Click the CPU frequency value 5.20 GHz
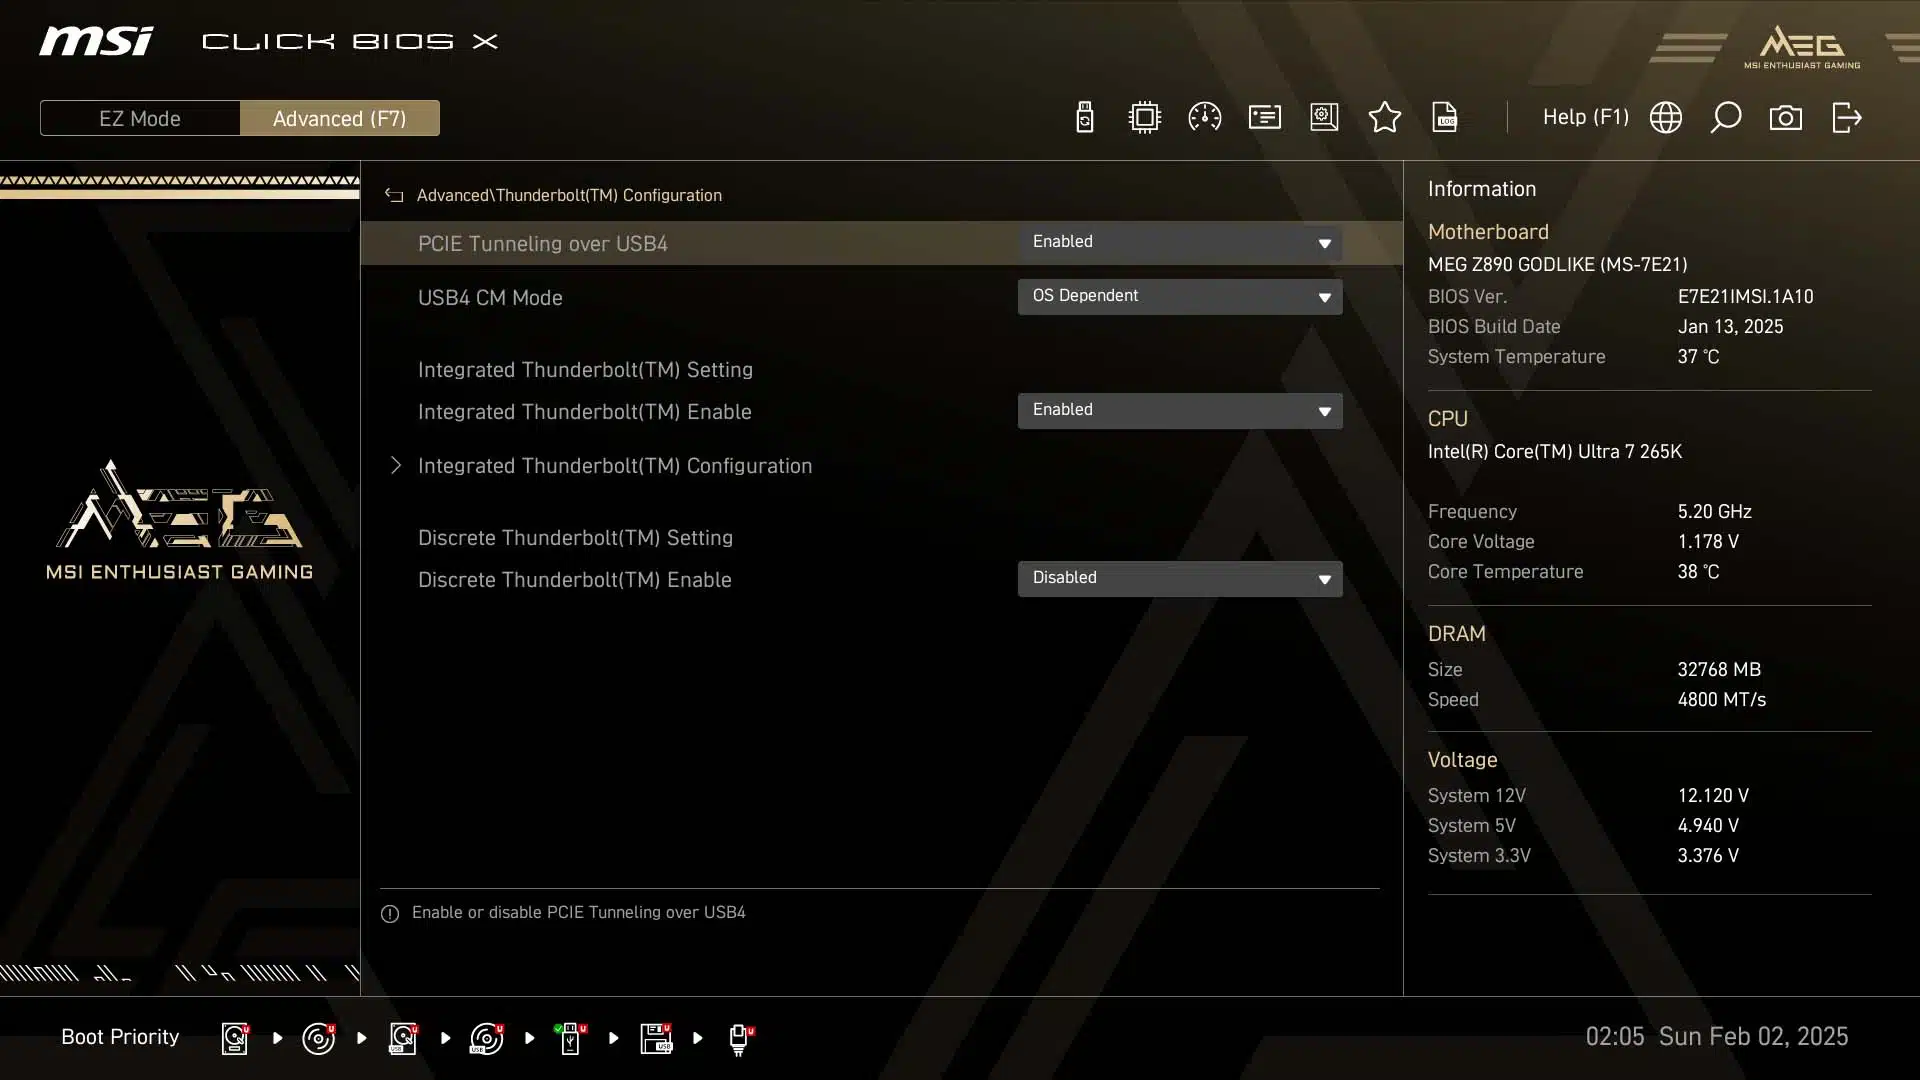The height and width of the screenshot is (1080, 1920). point(1714,512)
